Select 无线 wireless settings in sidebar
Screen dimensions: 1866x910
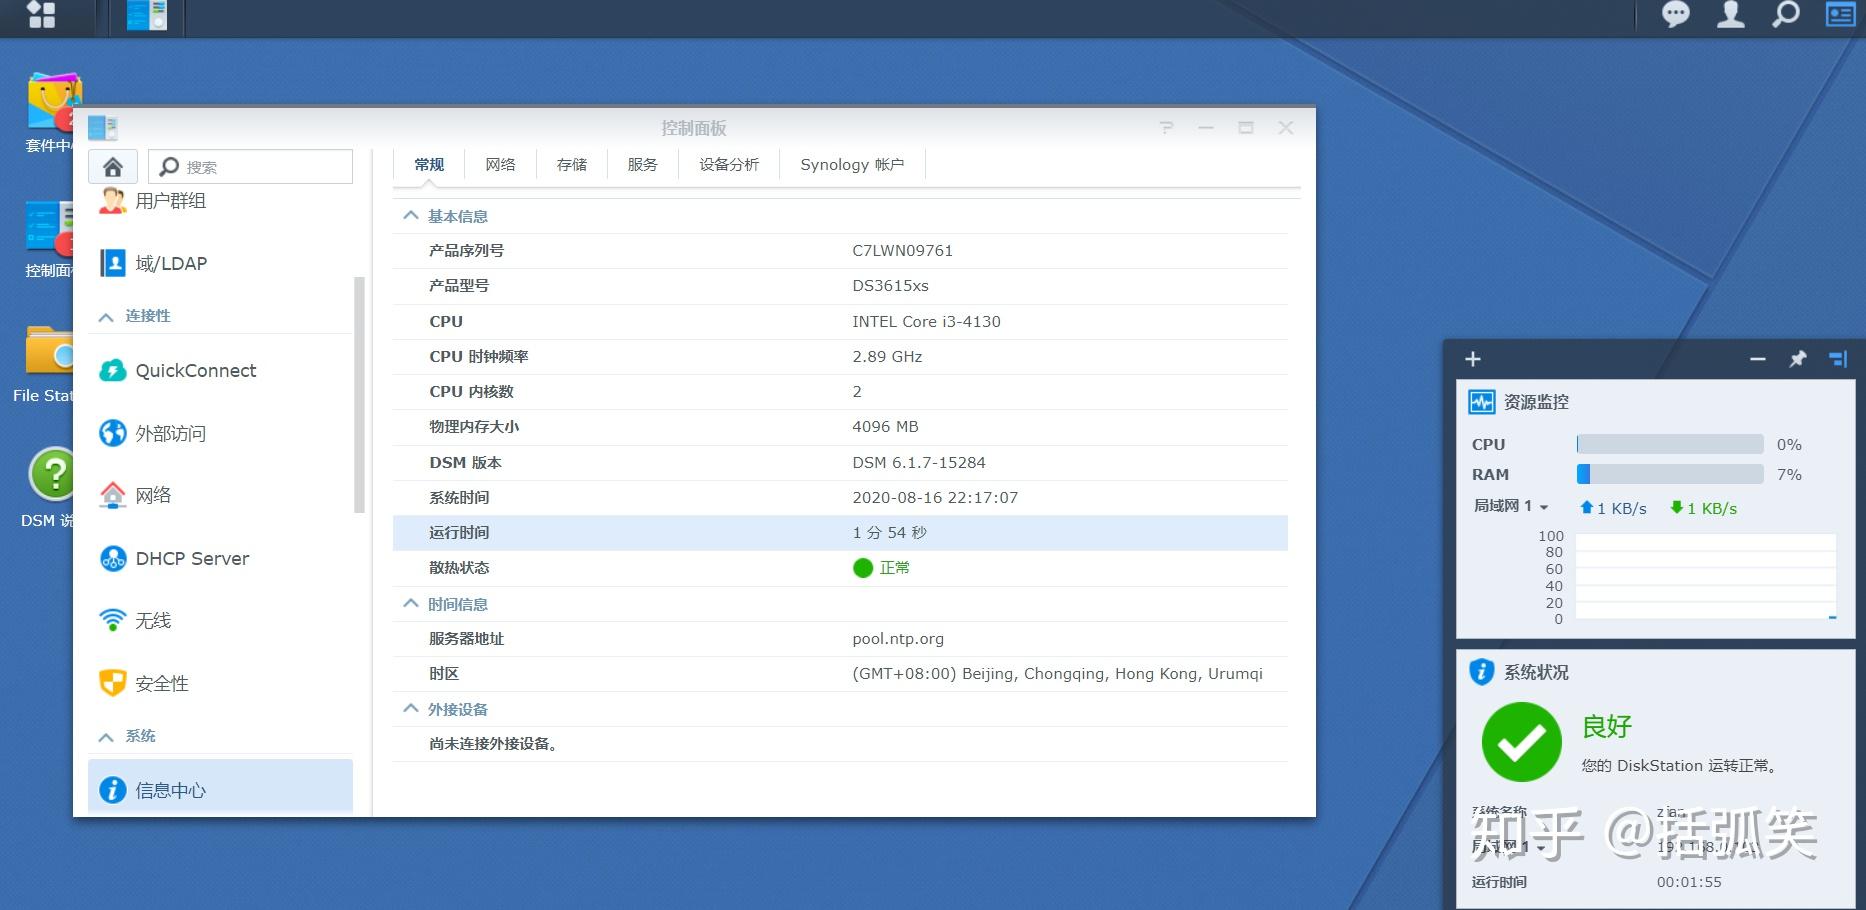click(153, 620)
